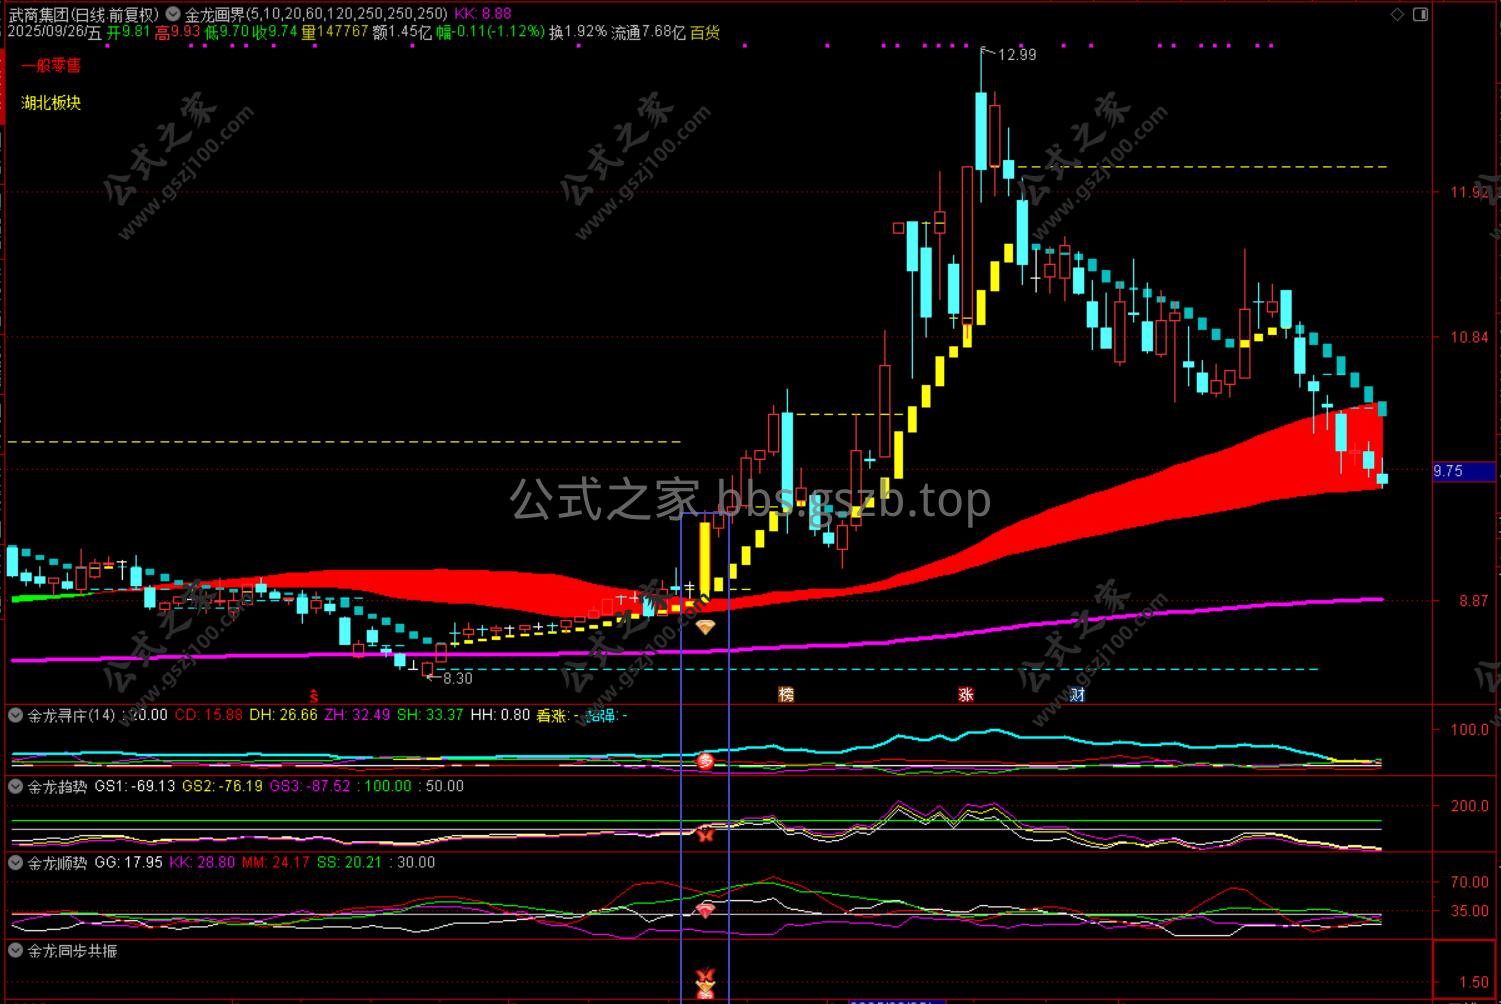The width and height of the screenshot is (1501, 1004).
Task: Click the 额1.45亿 turnover amount value
Action: tap(402, 32)
